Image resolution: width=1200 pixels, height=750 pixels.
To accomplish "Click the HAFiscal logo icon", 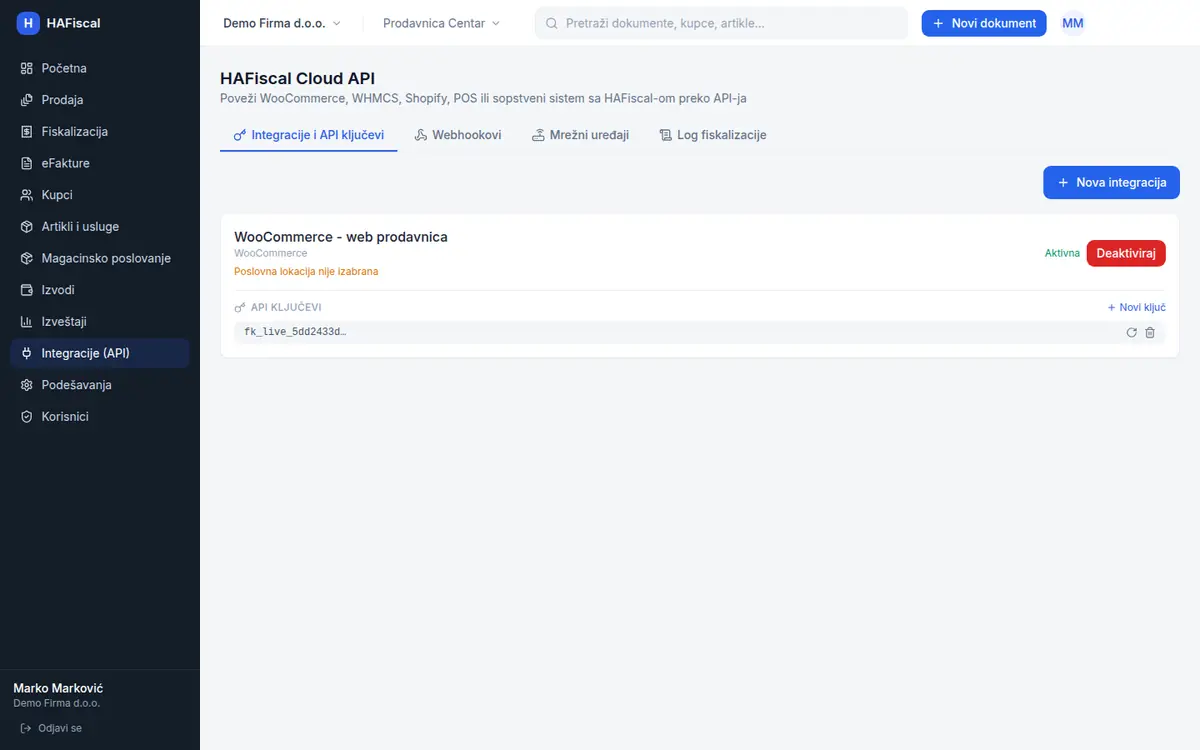I will (x=28, y=23).
